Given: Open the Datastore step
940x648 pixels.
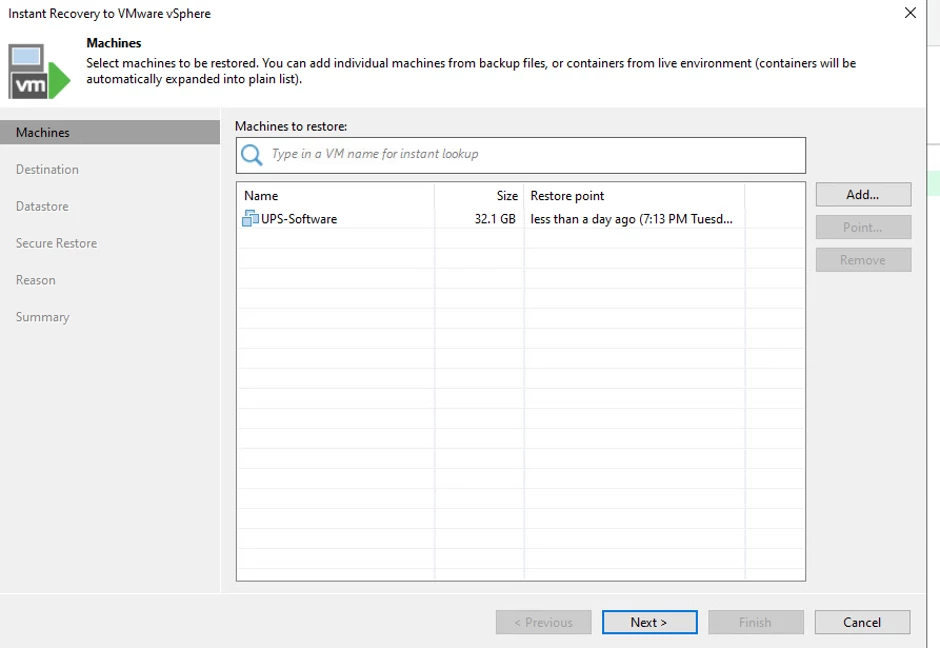Looking at the screenshot, I should pos(42,206).
